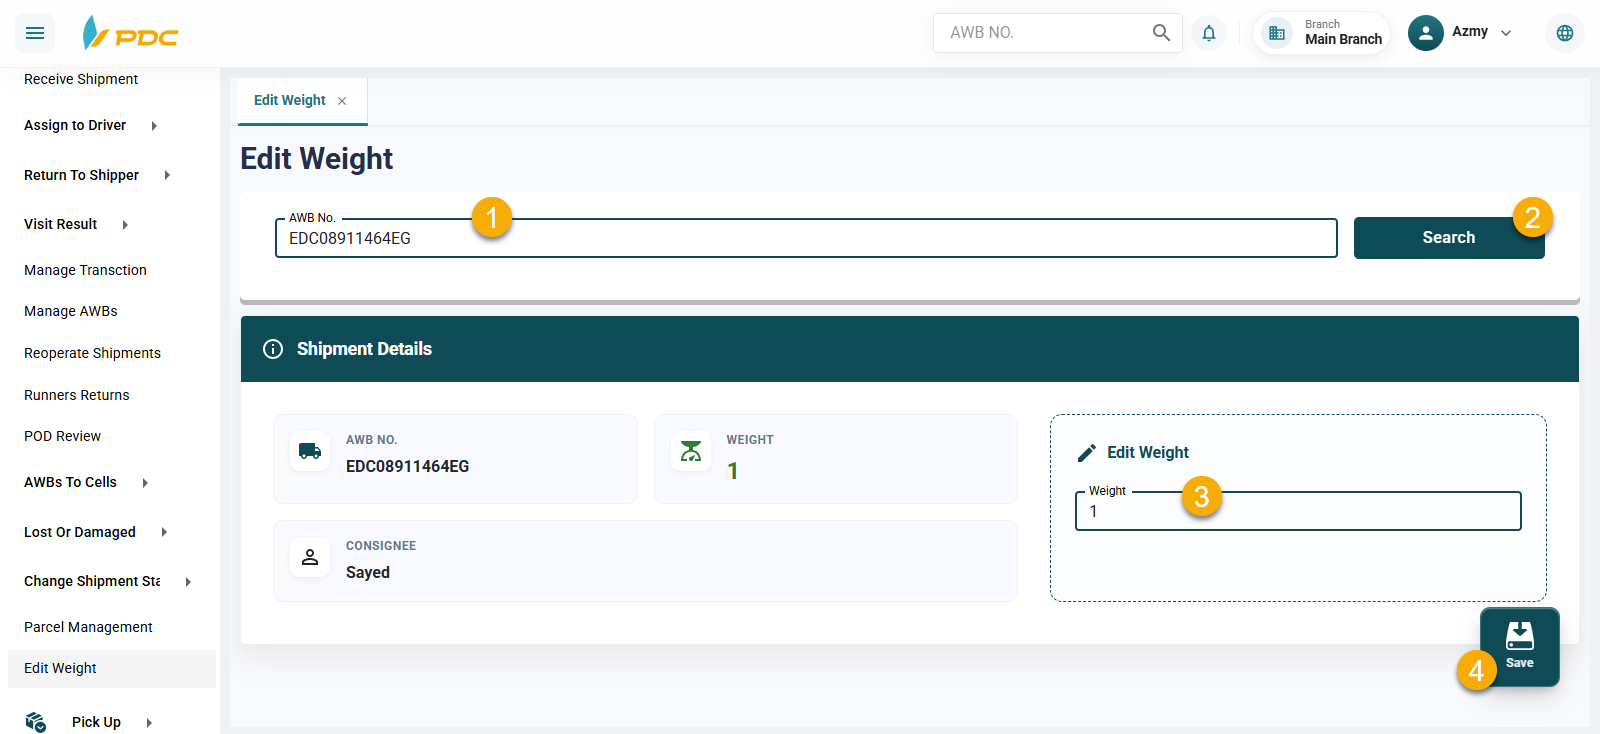This screenshot has width=1600, height=734.
Task: Open Manage AWBs page
Action: click(x=71, y=311)
